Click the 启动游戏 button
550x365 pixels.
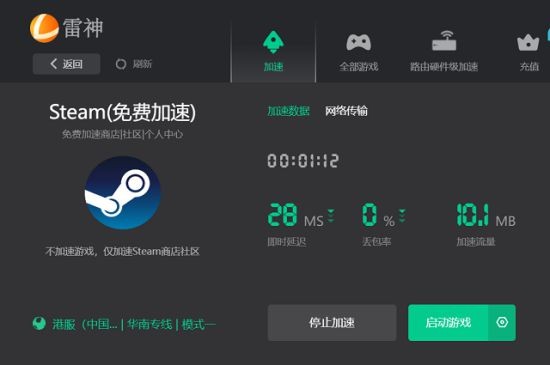448,323
